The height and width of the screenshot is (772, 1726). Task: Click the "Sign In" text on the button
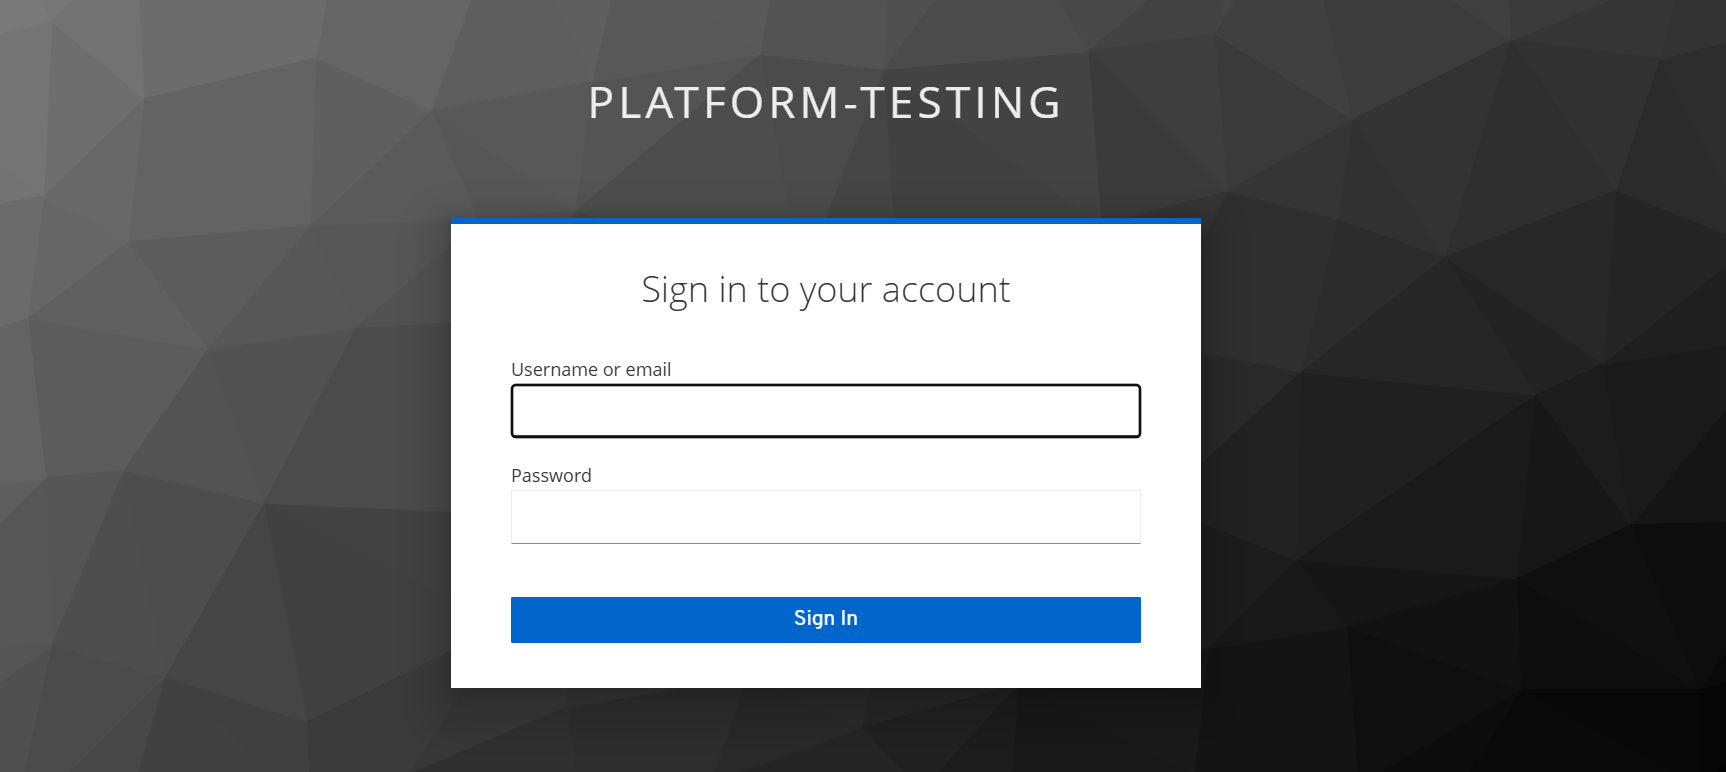(x=825, y=619)
